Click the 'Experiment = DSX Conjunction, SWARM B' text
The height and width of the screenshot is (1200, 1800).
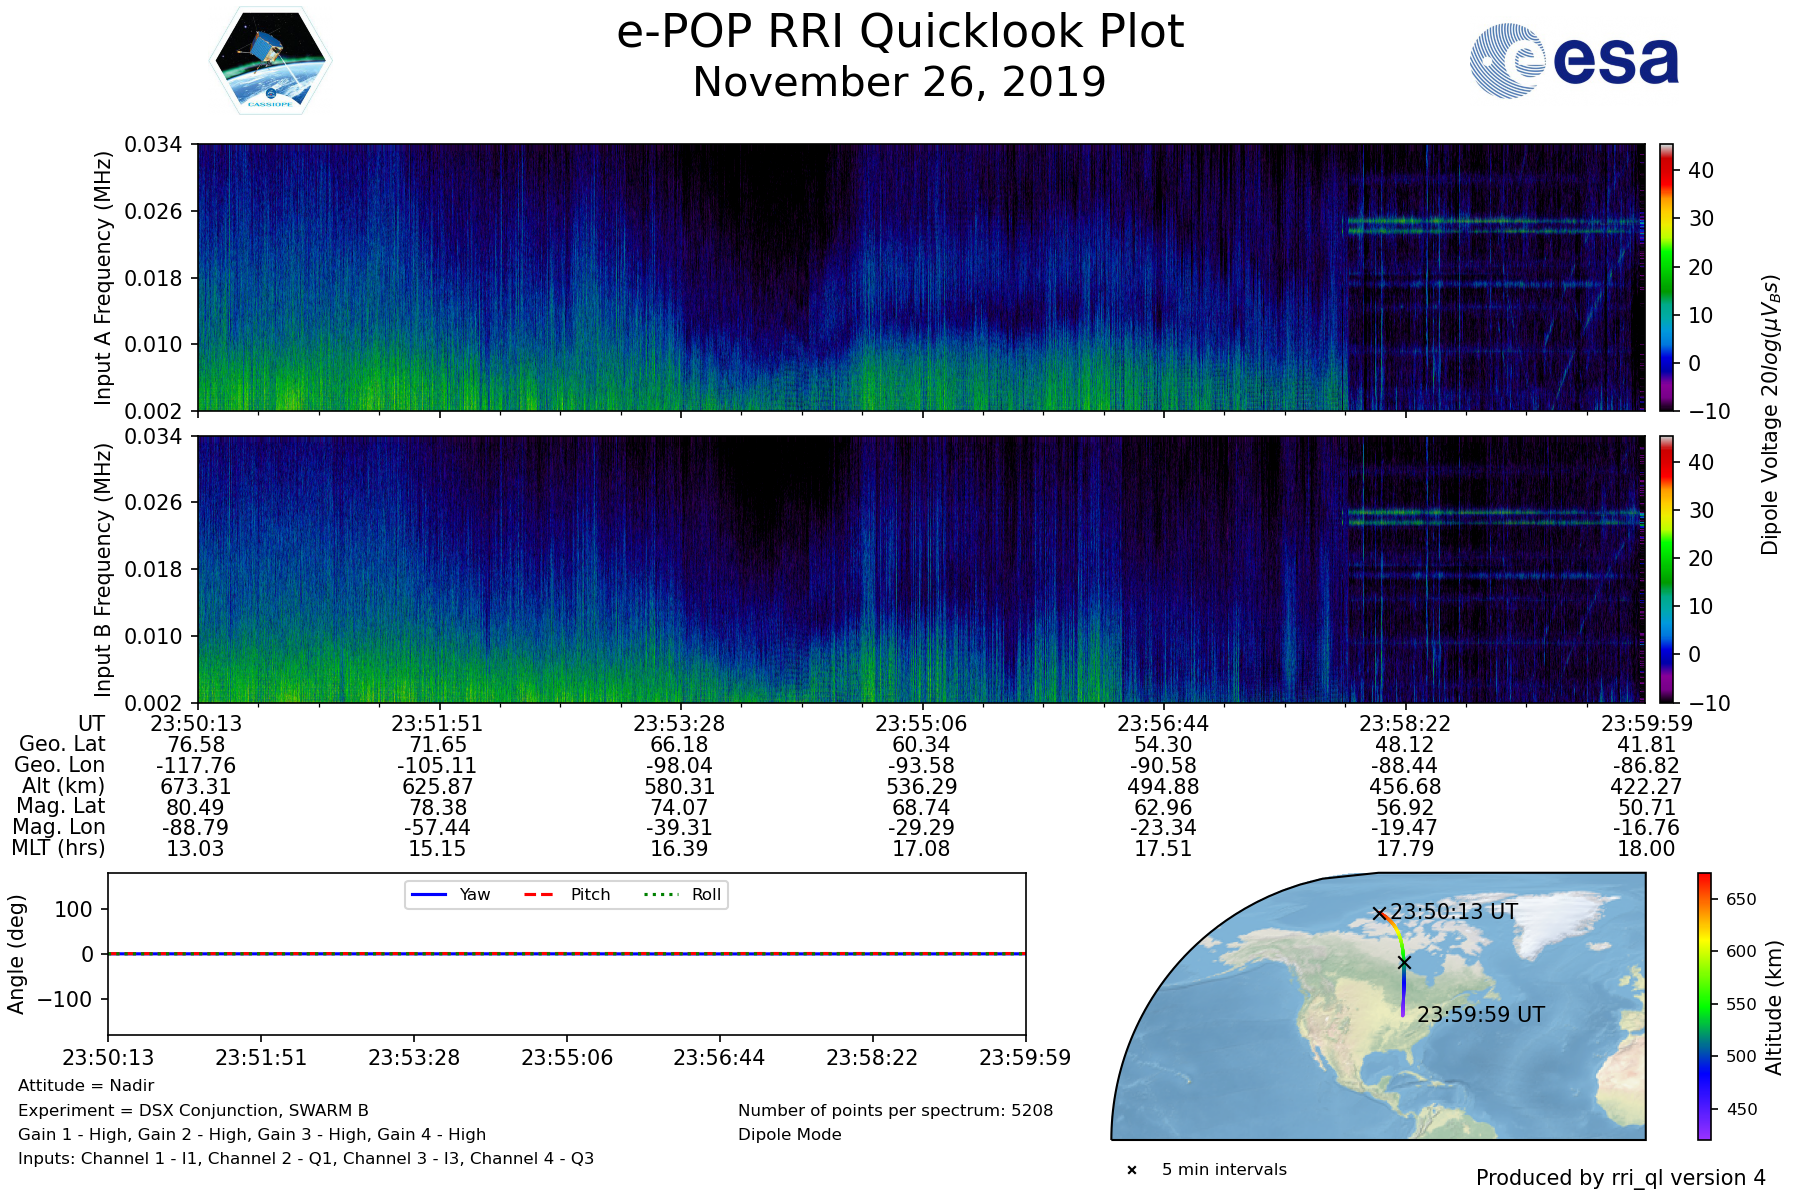[x=193, y=1110]
